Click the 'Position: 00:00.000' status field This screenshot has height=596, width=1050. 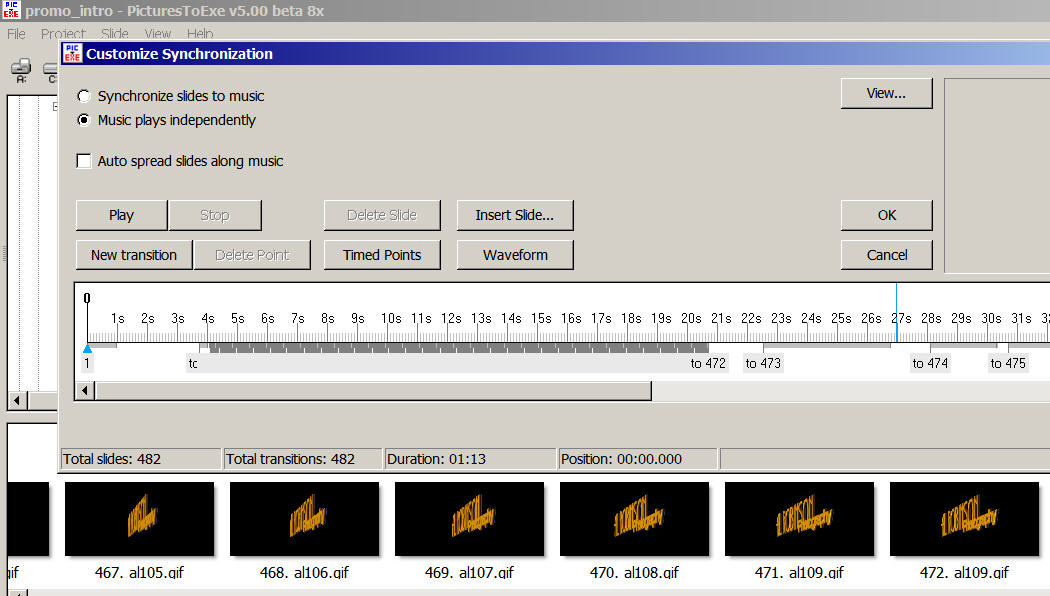pyautogui.click(x=638, y=459)
